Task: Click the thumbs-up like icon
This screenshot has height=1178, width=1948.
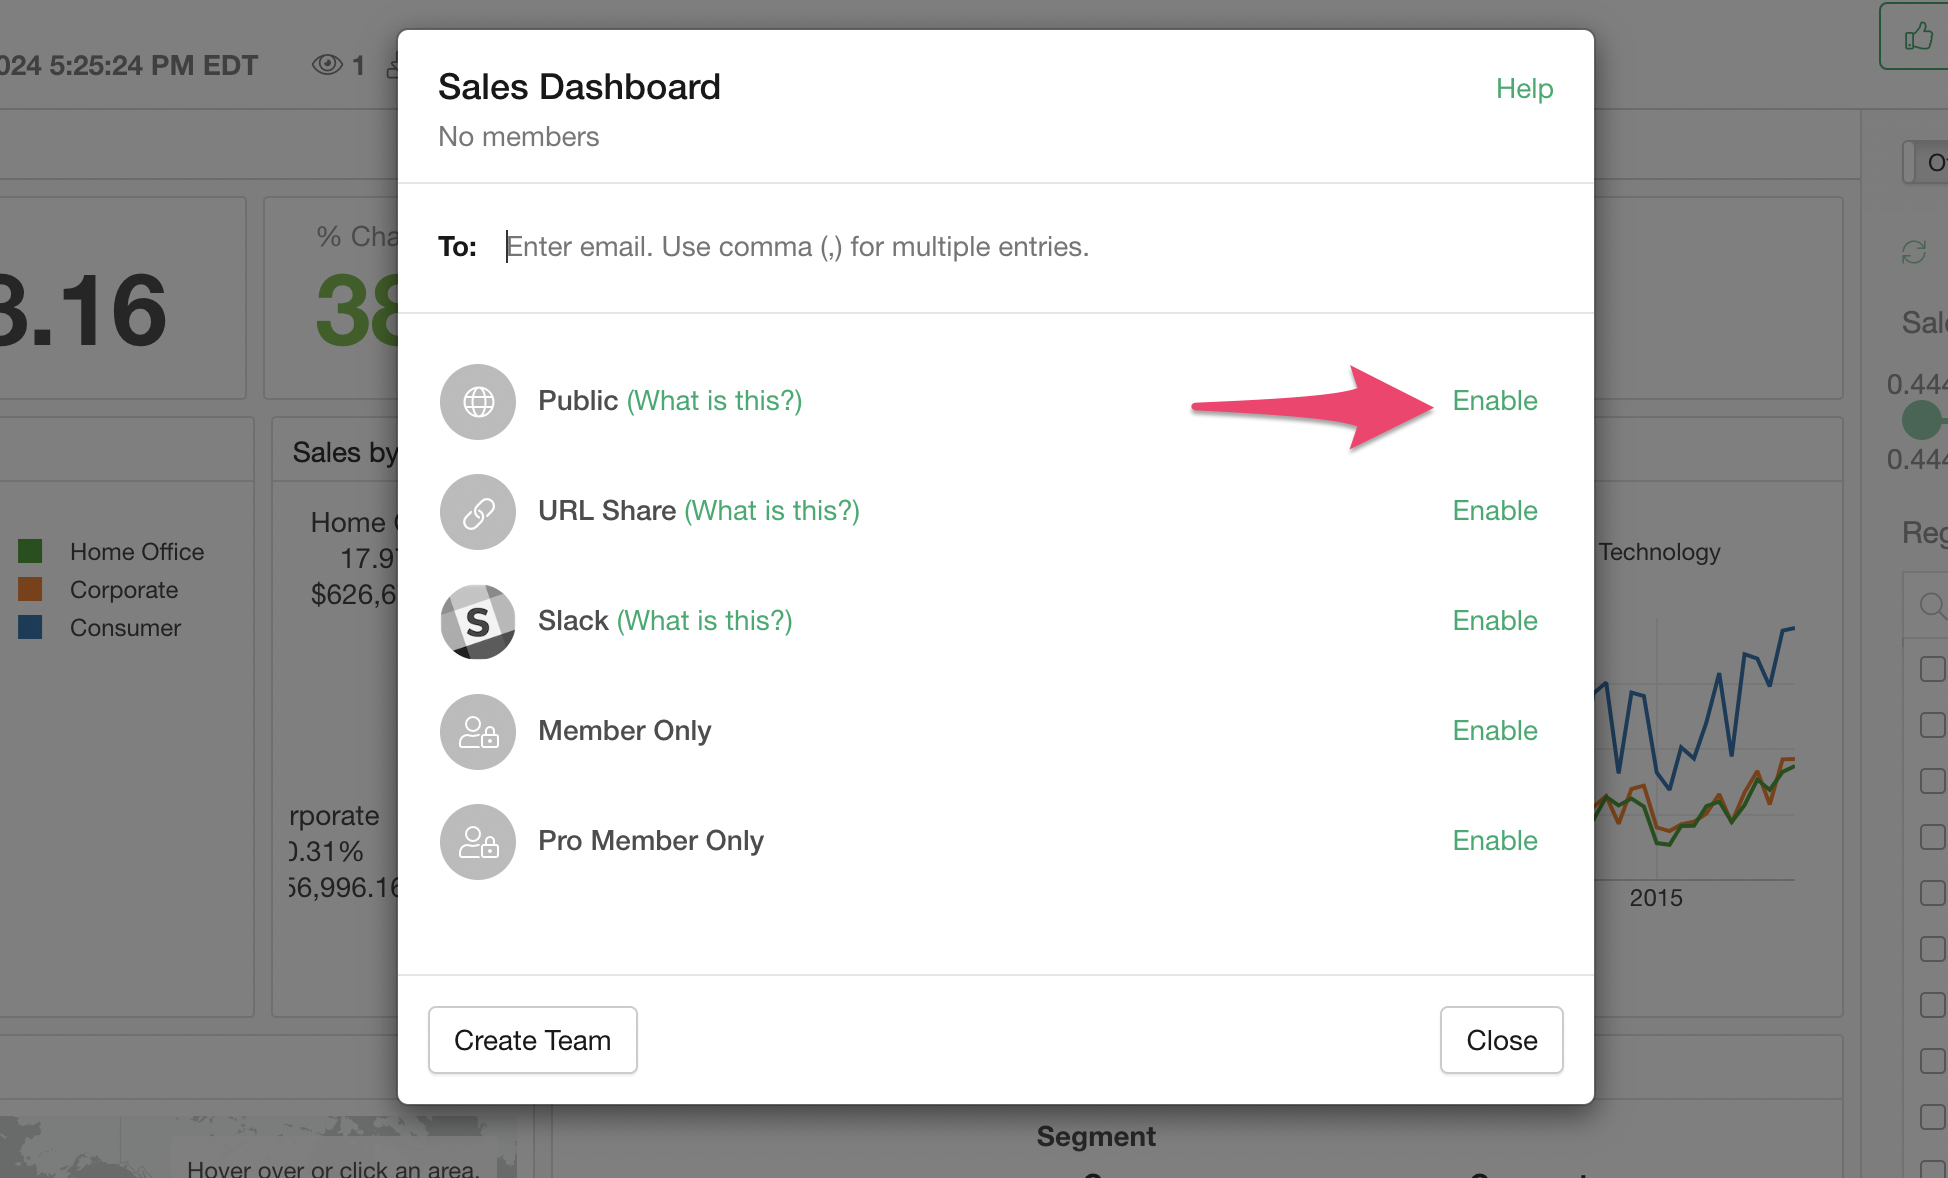Action: point(1918,37)
